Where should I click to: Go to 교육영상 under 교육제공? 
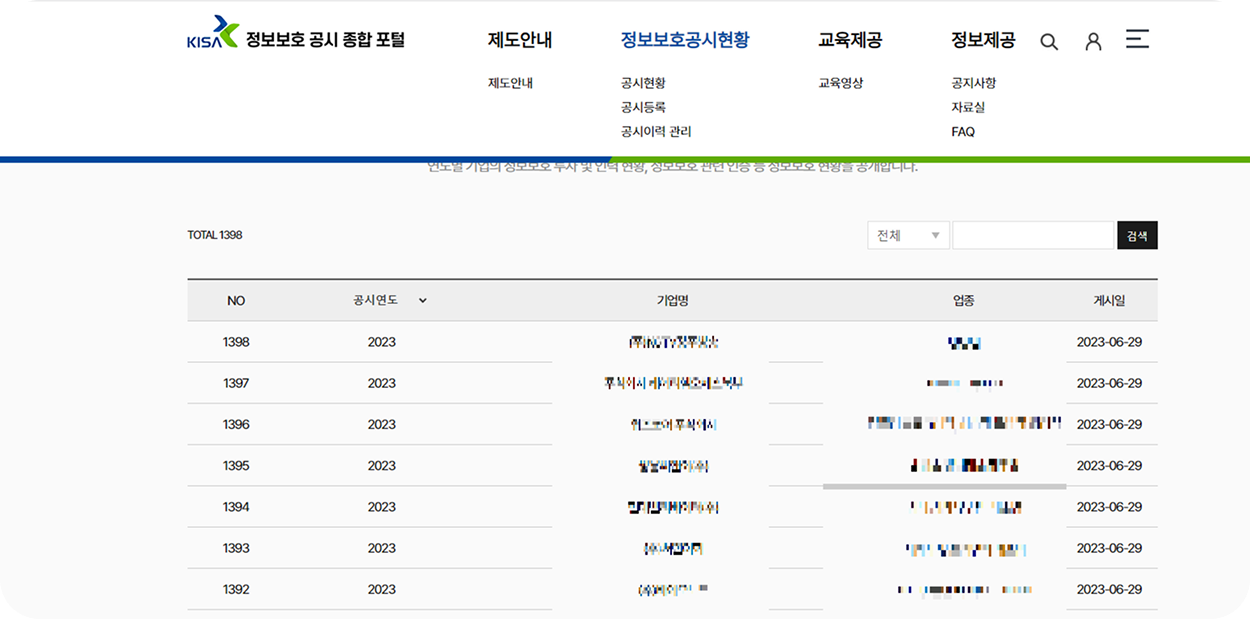[x=840, y=82]
